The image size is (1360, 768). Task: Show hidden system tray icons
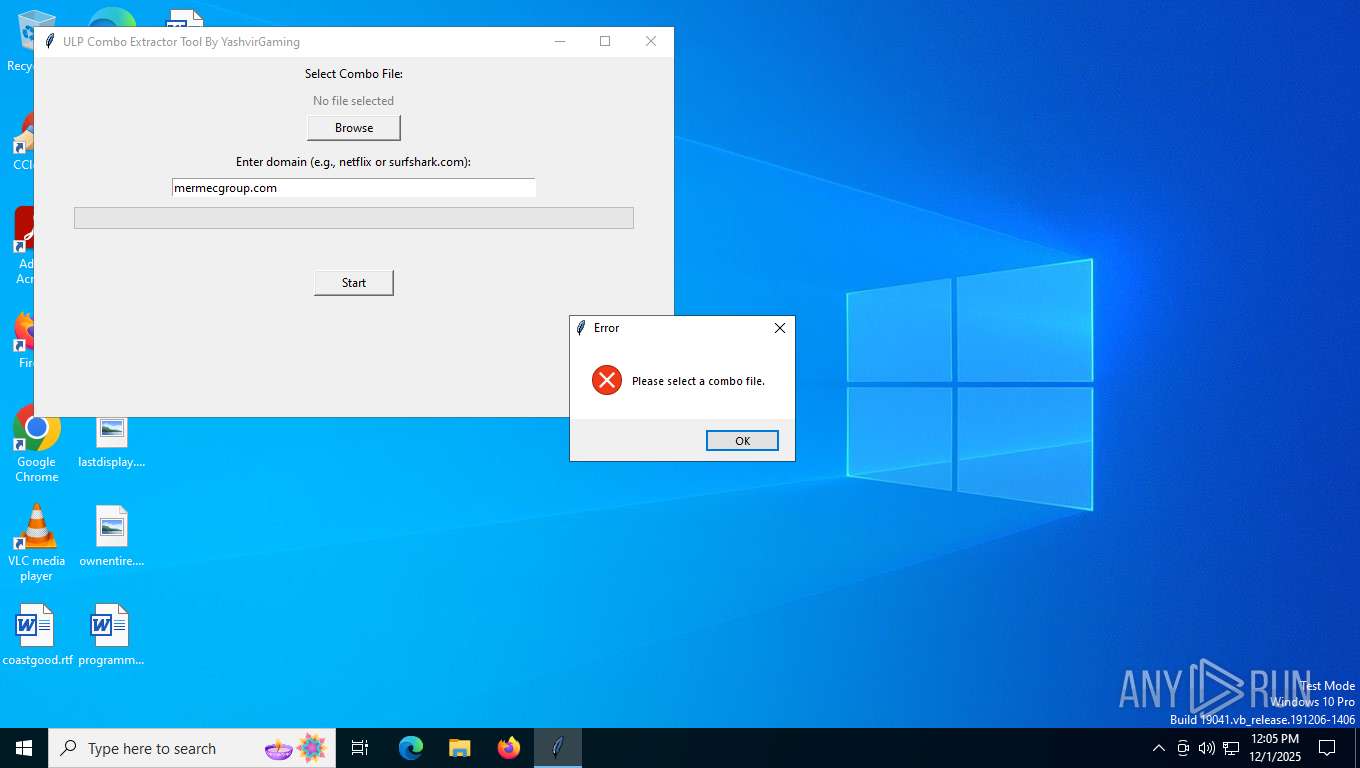click(x=1159, y=748)
